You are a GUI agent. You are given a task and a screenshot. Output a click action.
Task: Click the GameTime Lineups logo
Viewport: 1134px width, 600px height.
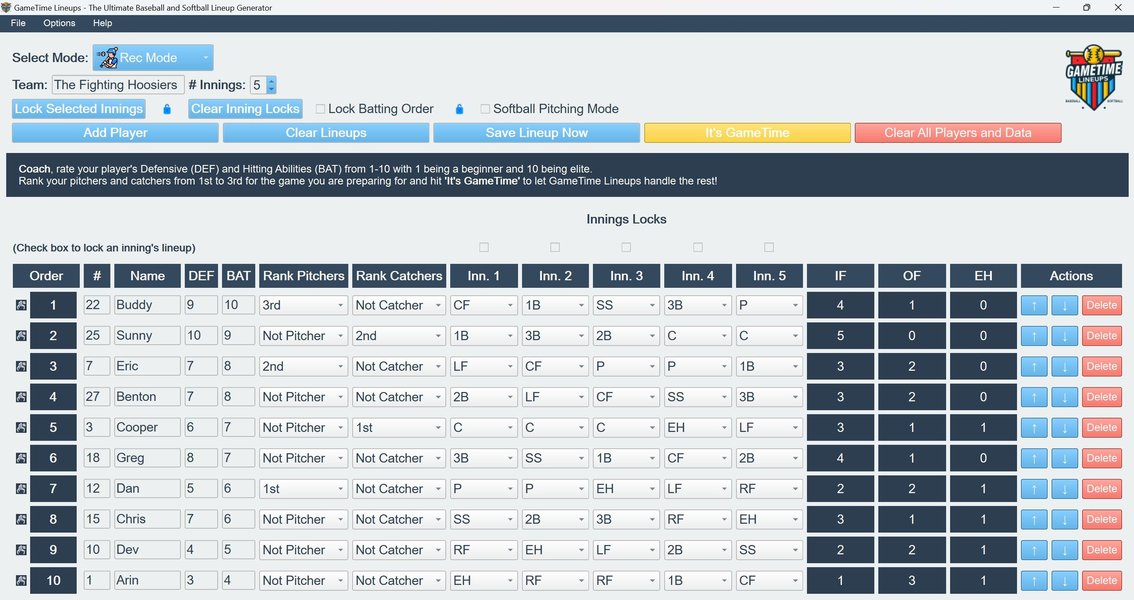[1094, 77]
